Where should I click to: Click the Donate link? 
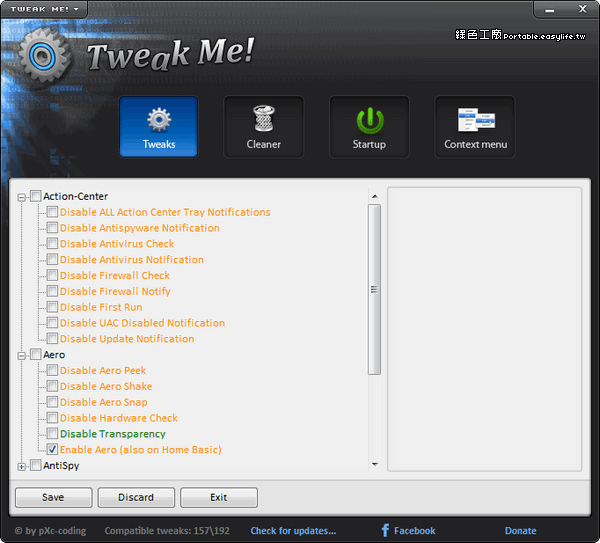click(x=520, y=531)
